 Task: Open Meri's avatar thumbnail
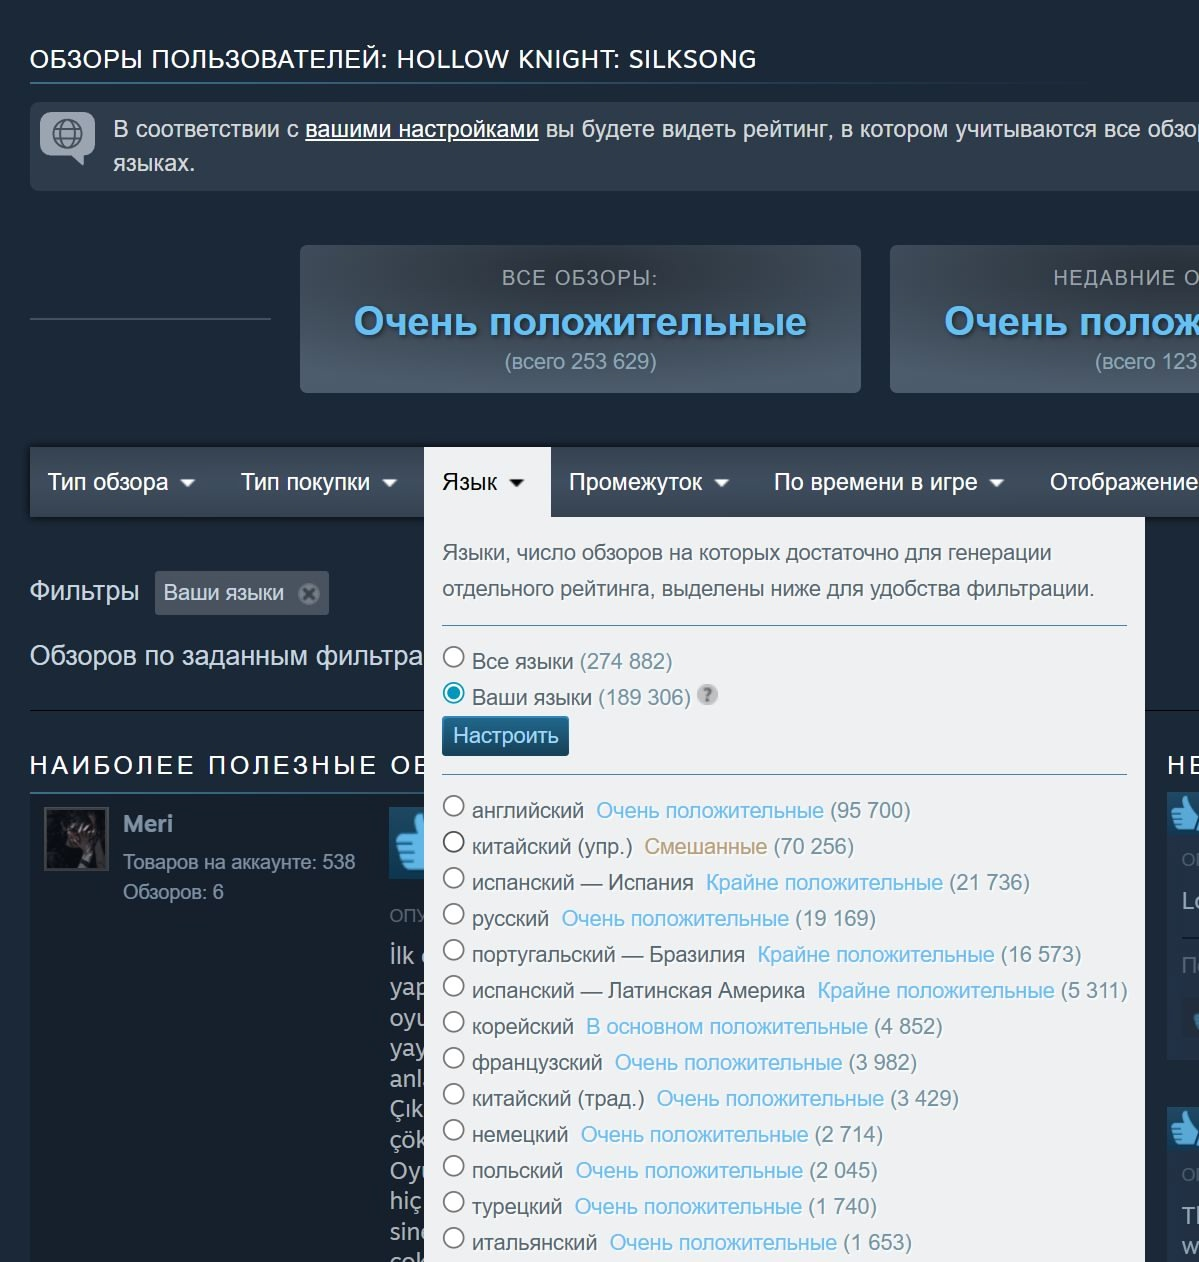click(x=76, y=839)
